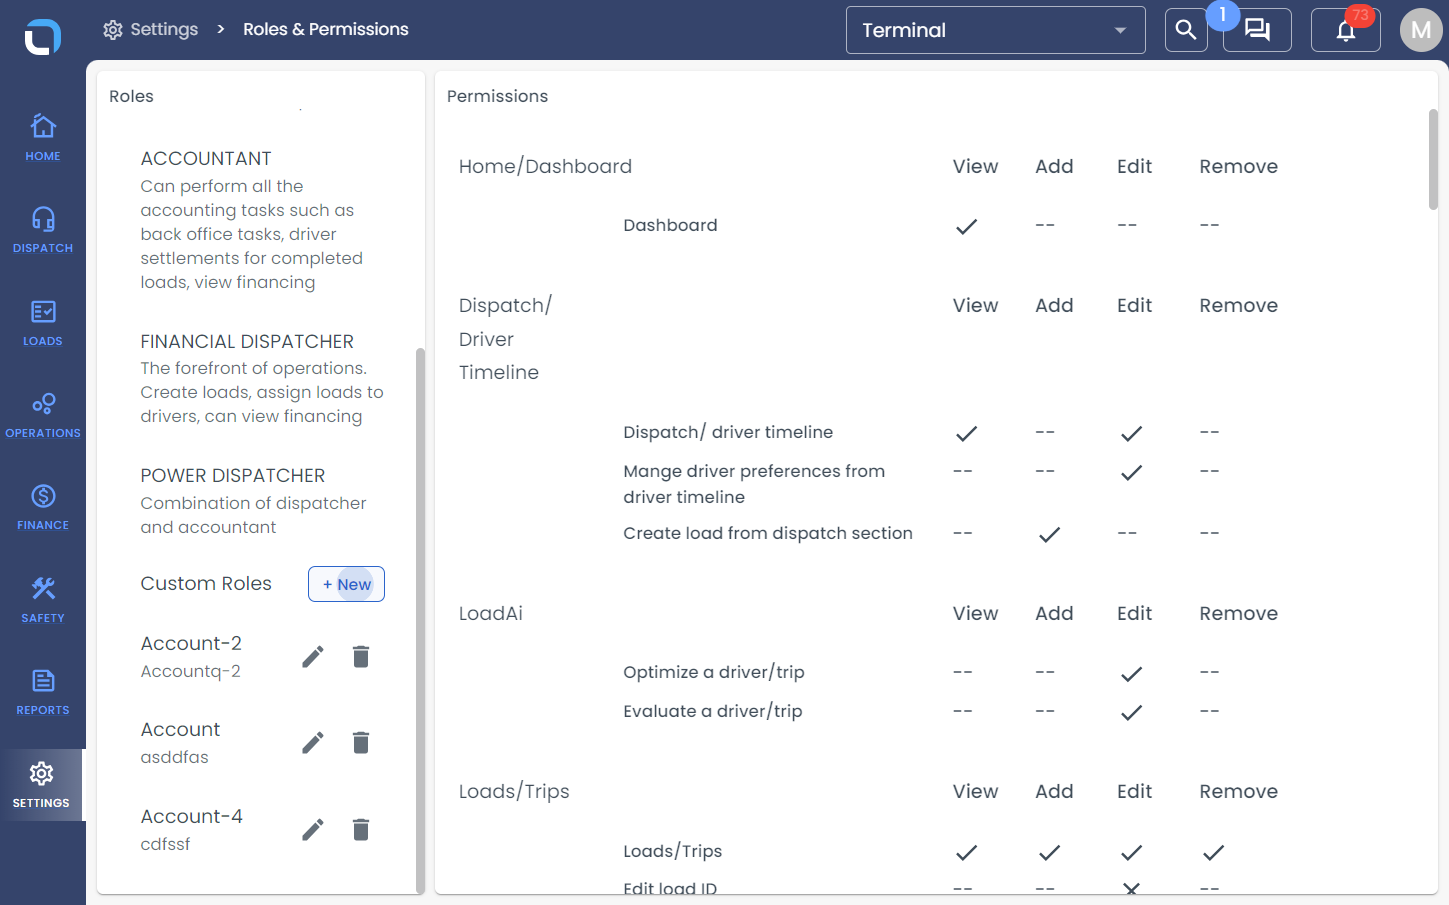This screenshot has width=1449, height=905.
Task: Go to Loads in the sidebar
Action: tap(43, 323)
